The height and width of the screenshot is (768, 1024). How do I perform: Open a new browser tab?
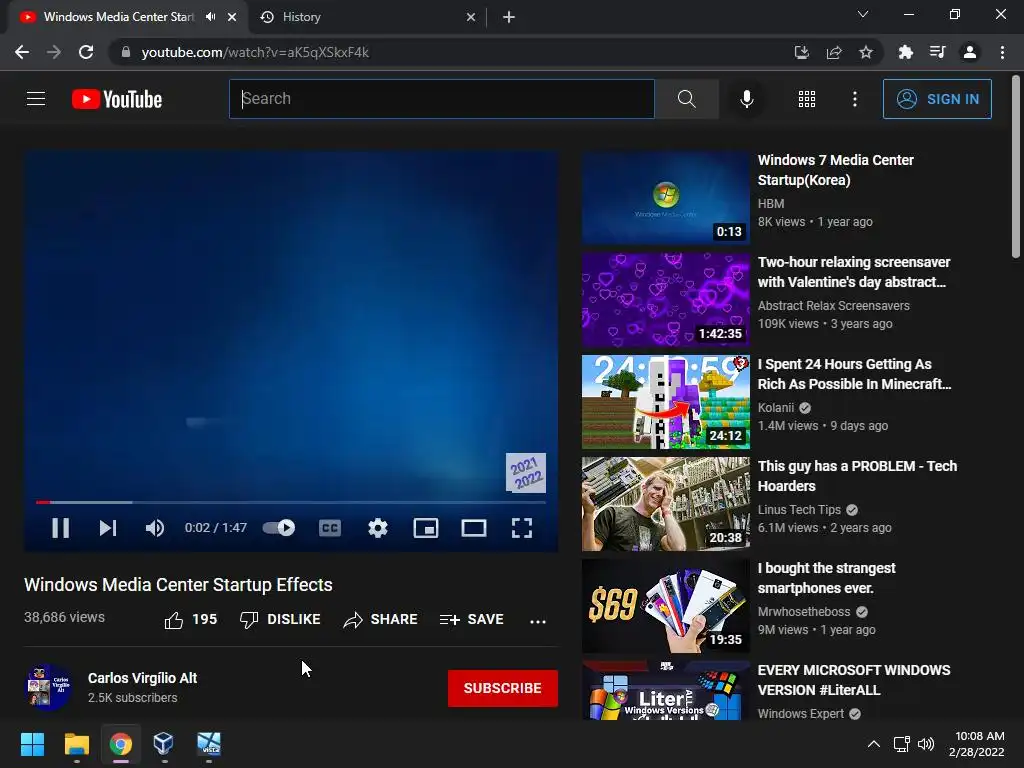click(x=509, y=17)
